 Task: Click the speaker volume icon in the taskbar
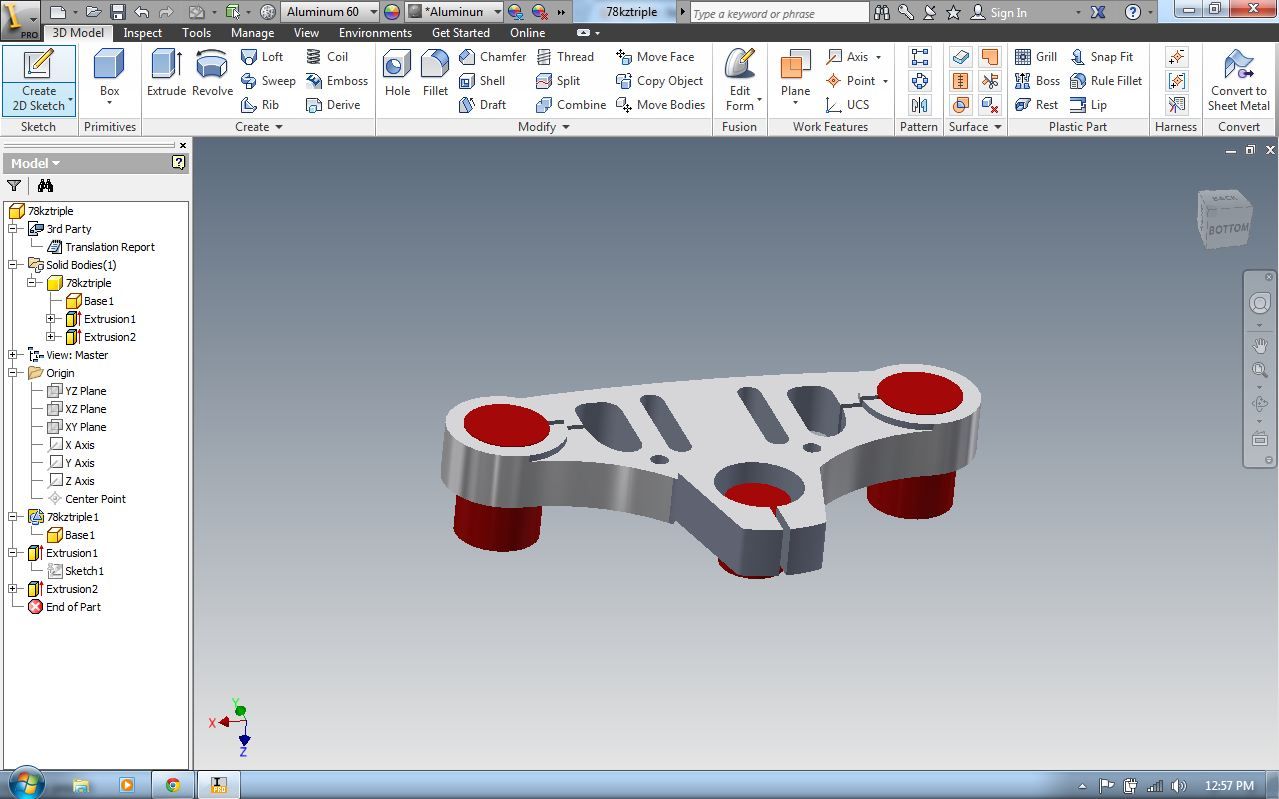[1178, 786]
